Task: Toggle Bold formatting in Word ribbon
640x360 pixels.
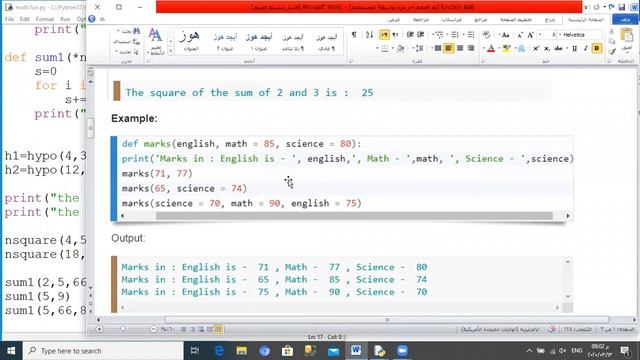Action: coord(597,48)
